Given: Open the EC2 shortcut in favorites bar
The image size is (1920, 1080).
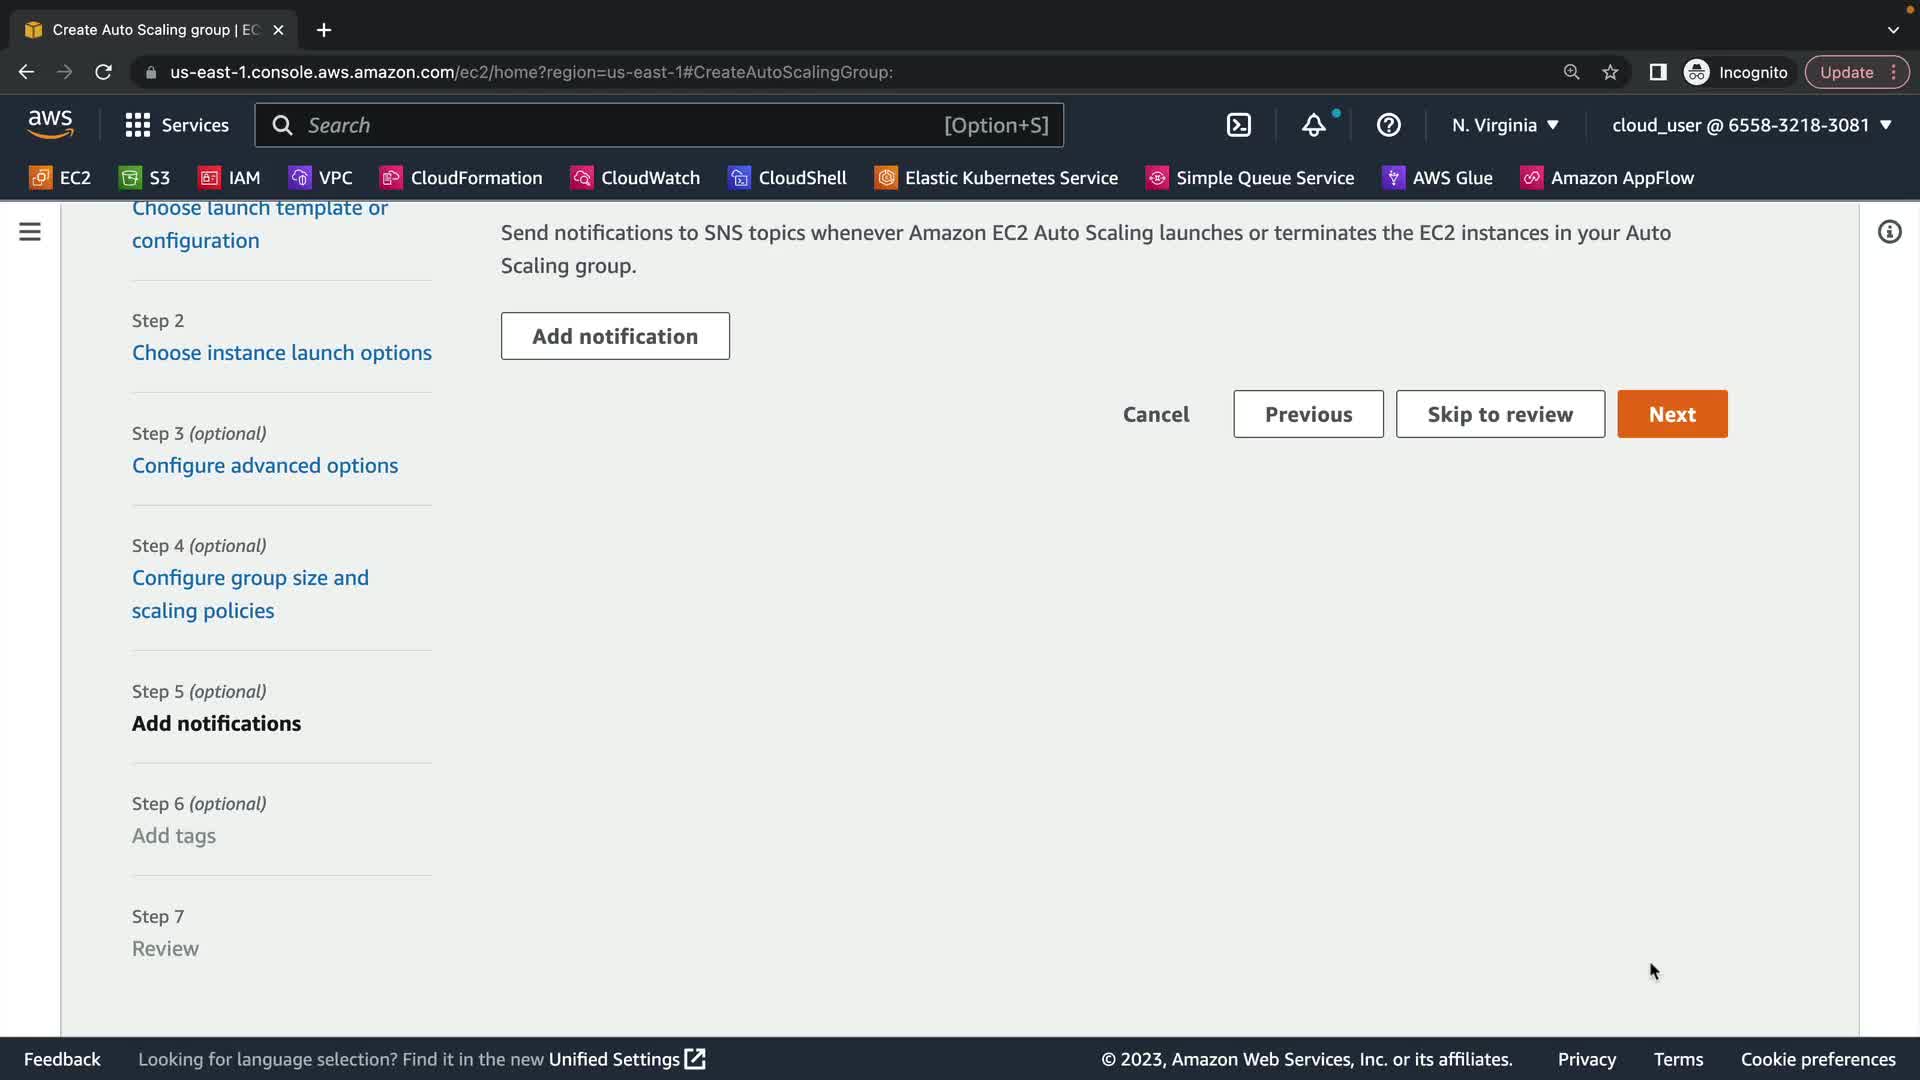Looking at the screenshot, I should coord(60,178).
